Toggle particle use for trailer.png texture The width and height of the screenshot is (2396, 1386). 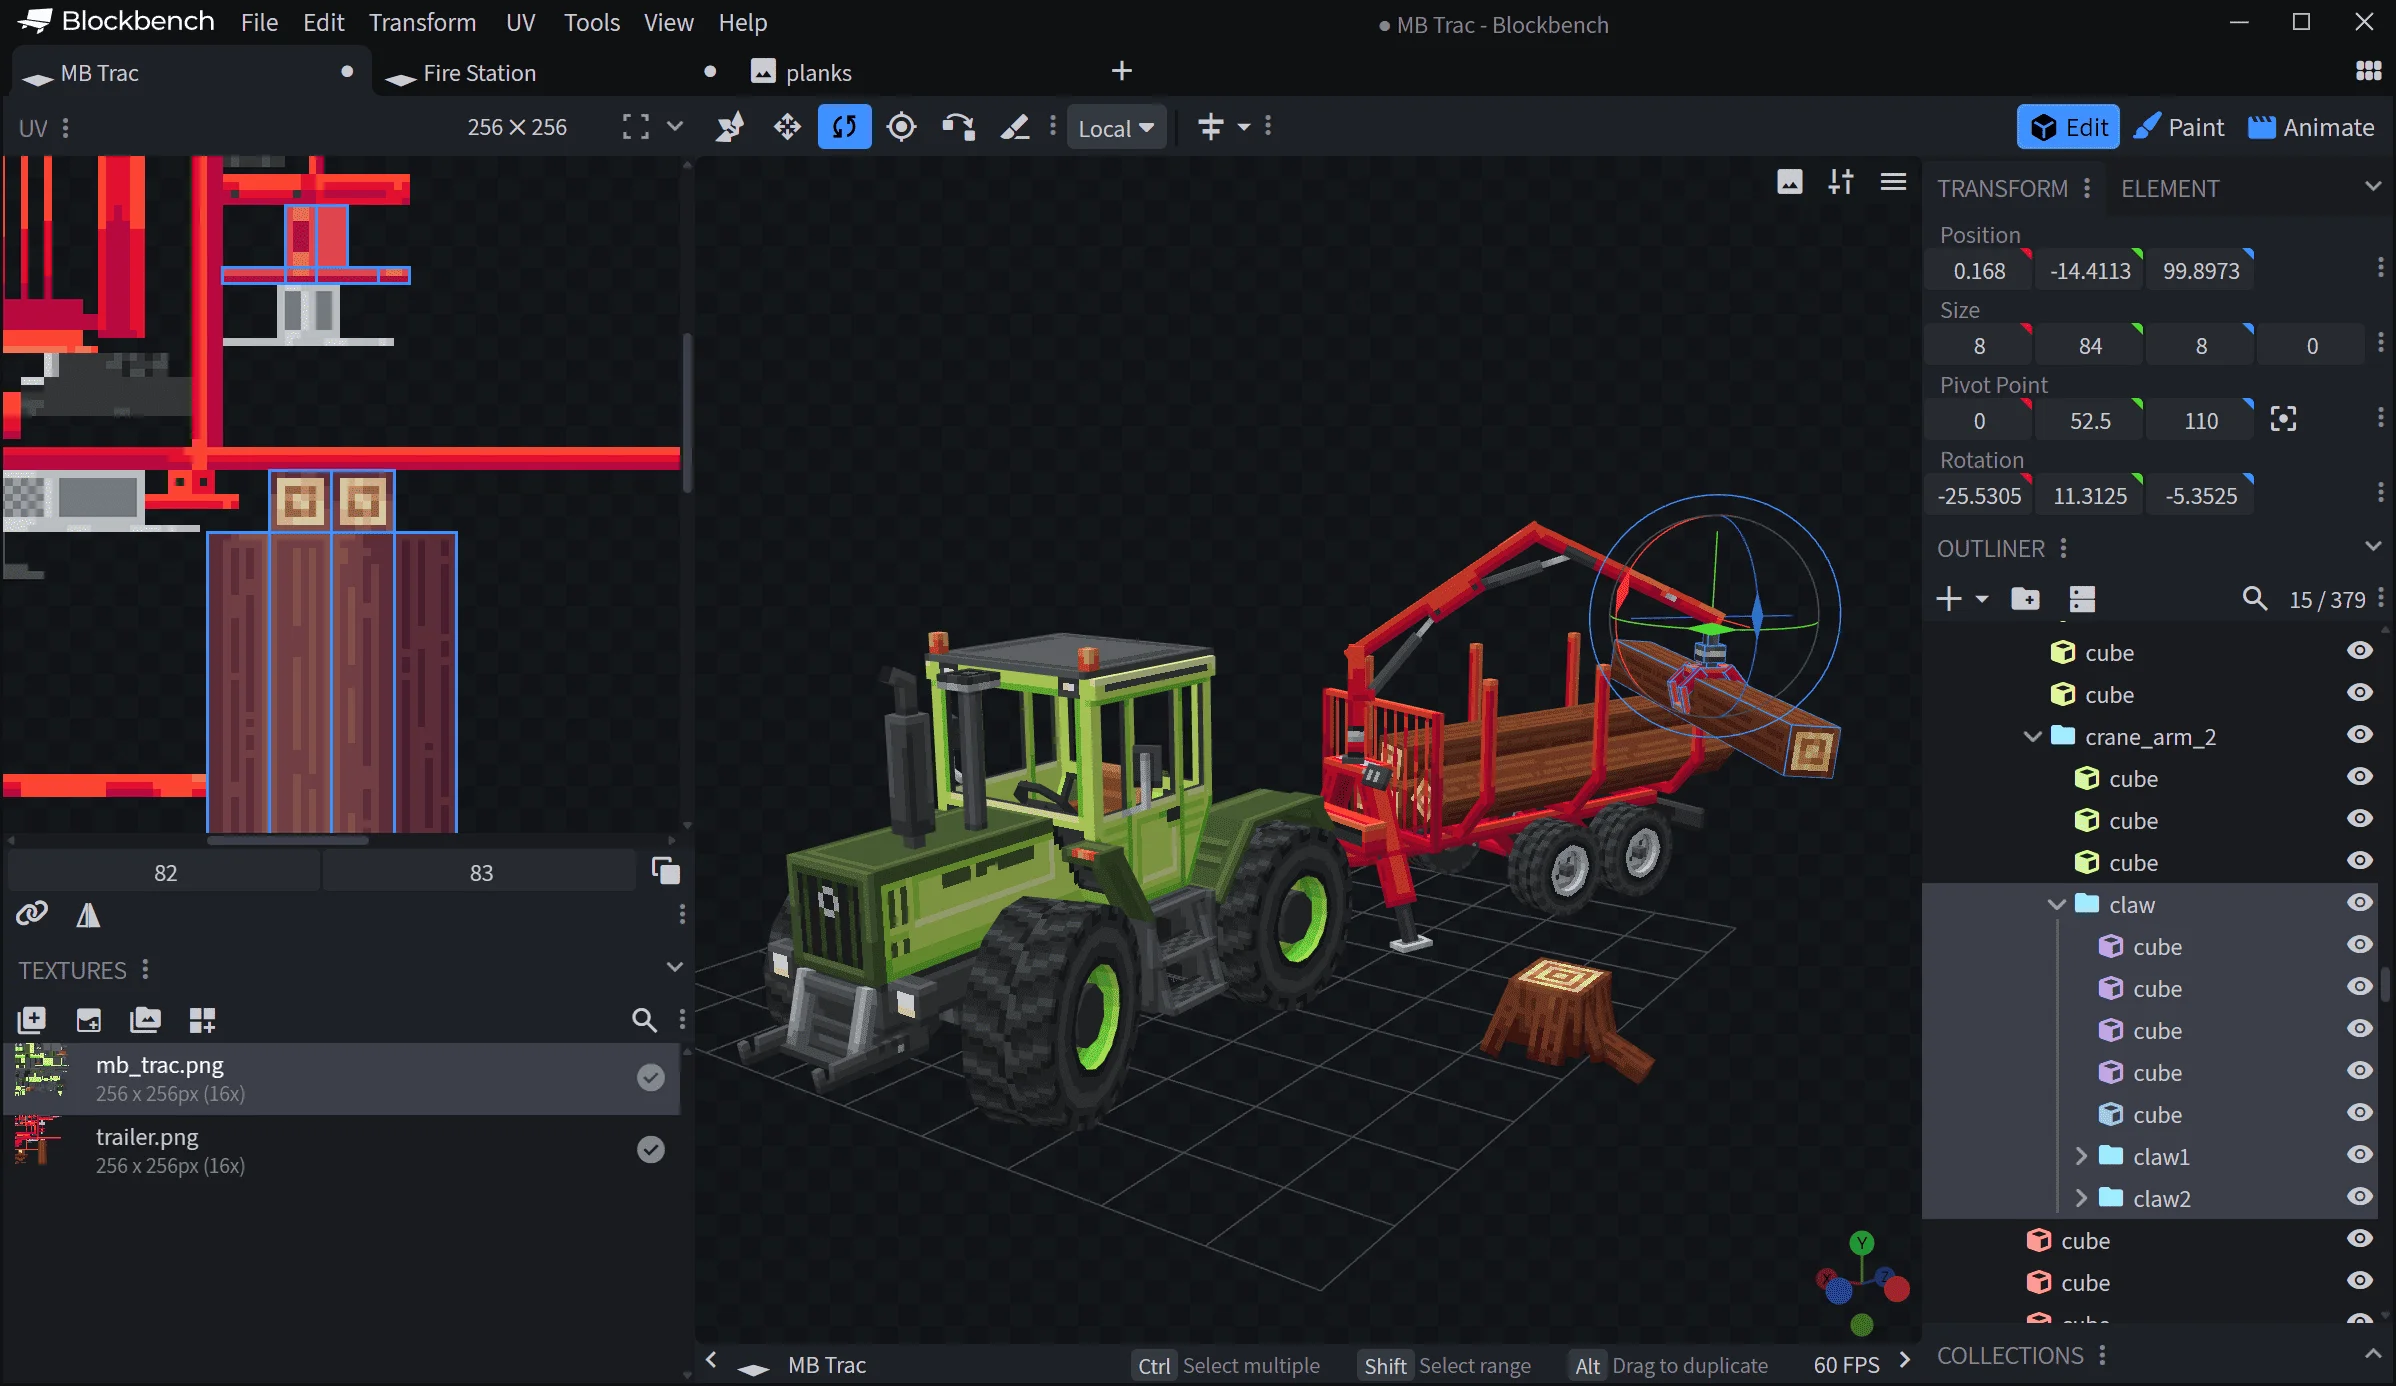coord(651,1149)
